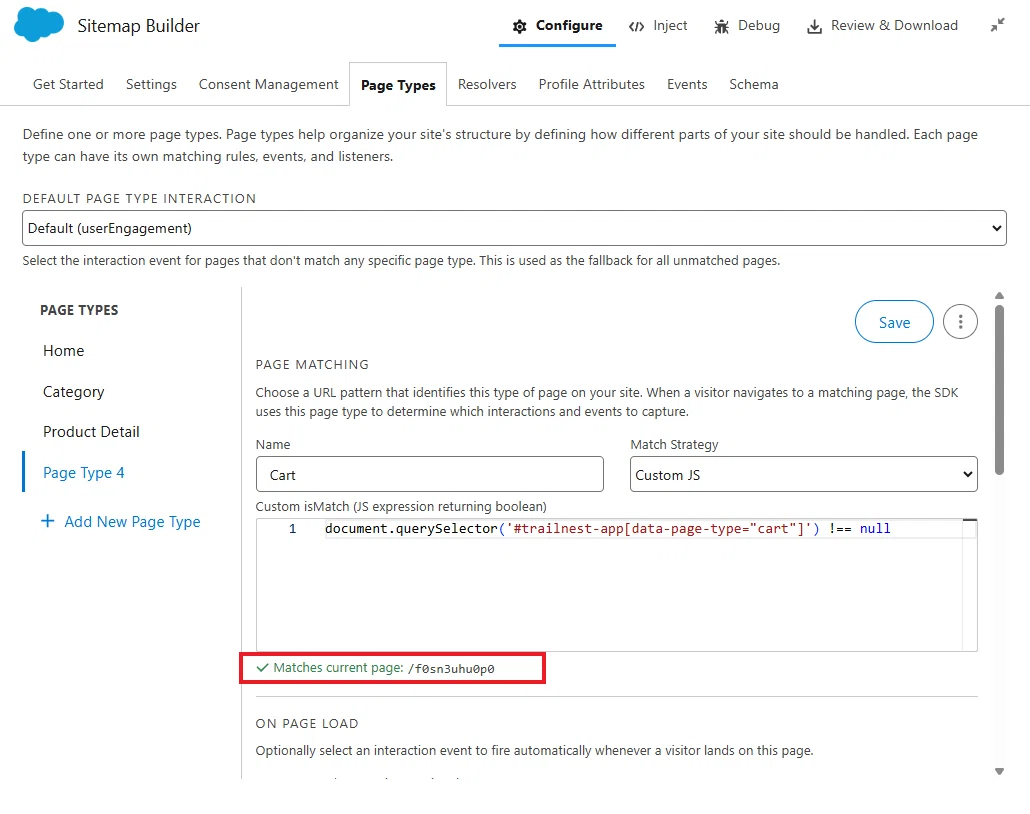Click the Debug bug icon
Viewport: 1030px width, 814px height.
(721, 26)
